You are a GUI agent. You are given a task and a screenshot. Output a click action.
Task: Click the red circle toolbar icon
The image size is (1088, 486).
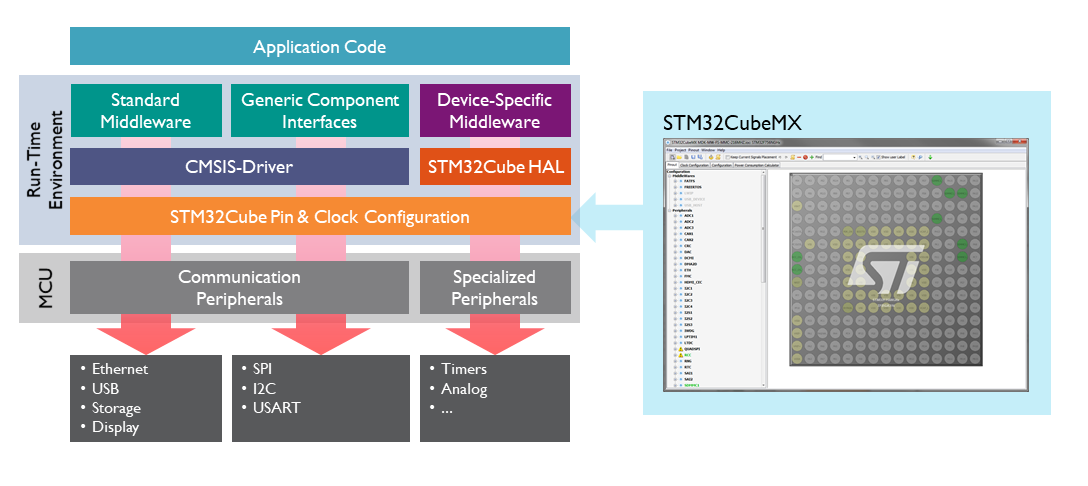[x=806, y=157]
